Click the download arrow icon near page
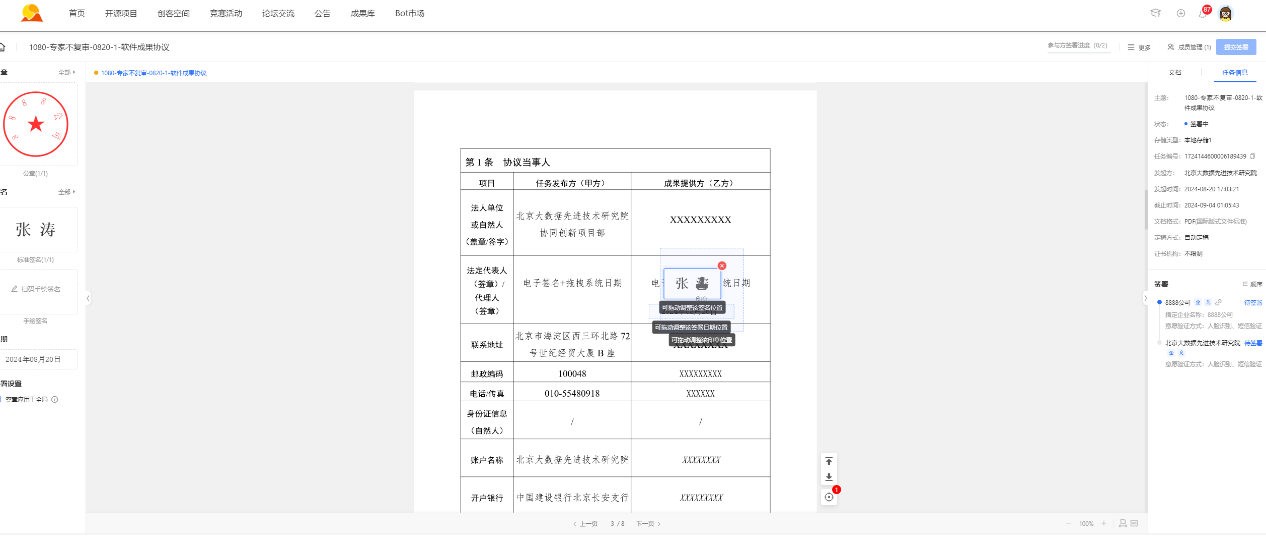 pyautogui.click(x=828, y=477)
